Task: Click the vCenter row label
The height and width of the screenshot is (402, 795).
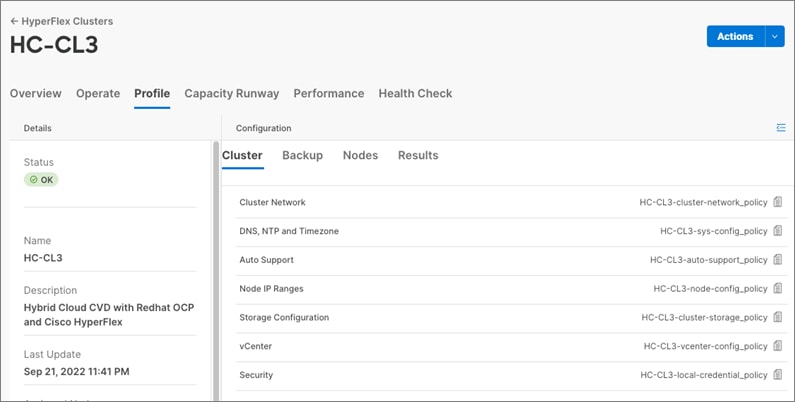Action: pyautogui.click(x=256, y=346)
